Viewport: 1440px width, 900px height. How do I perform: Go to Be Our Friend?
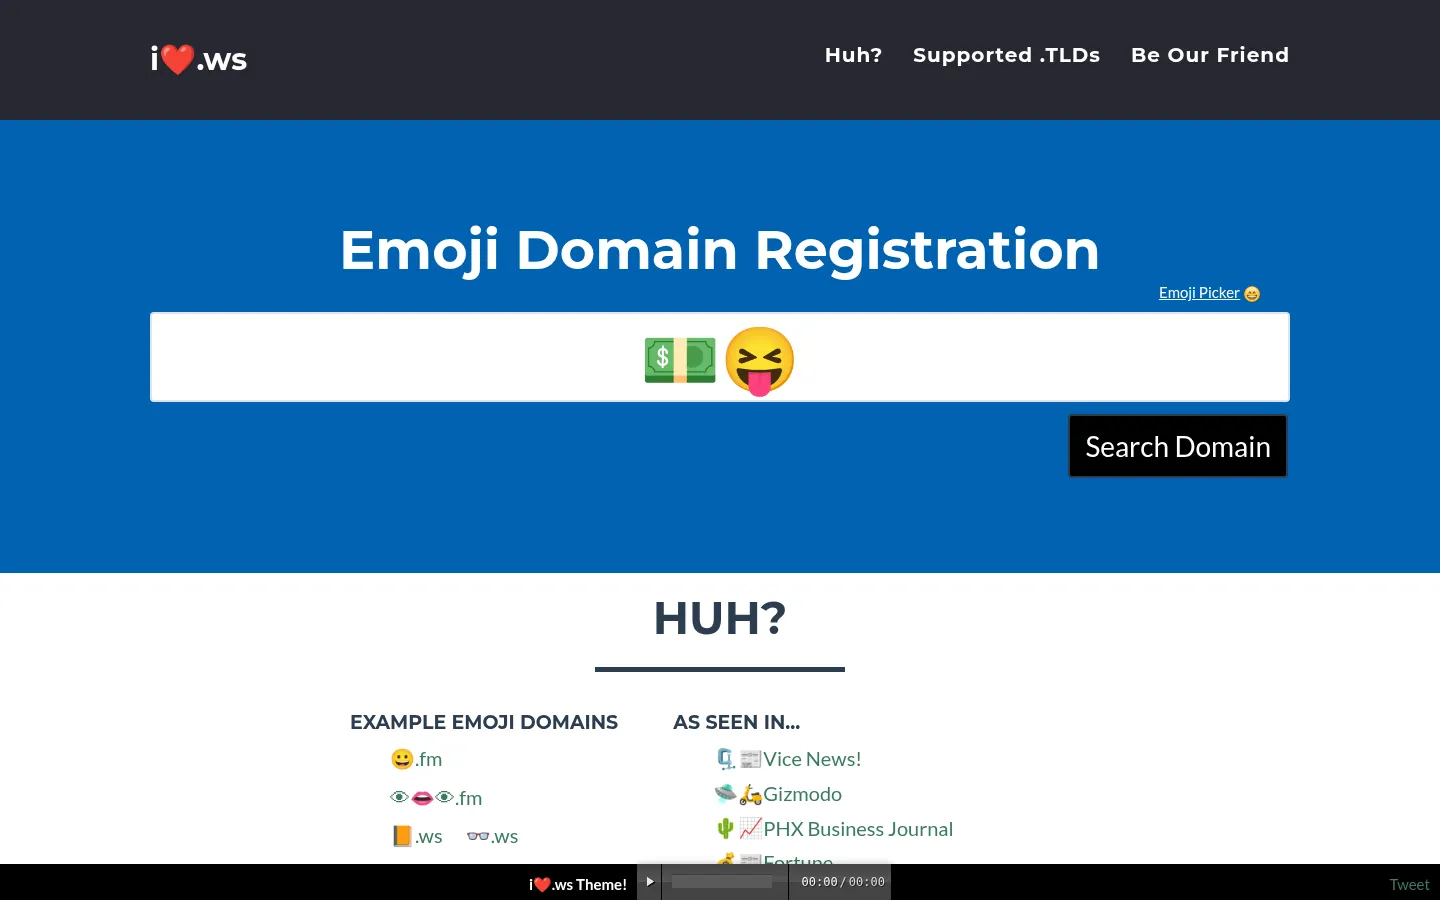coord(1209,55)
